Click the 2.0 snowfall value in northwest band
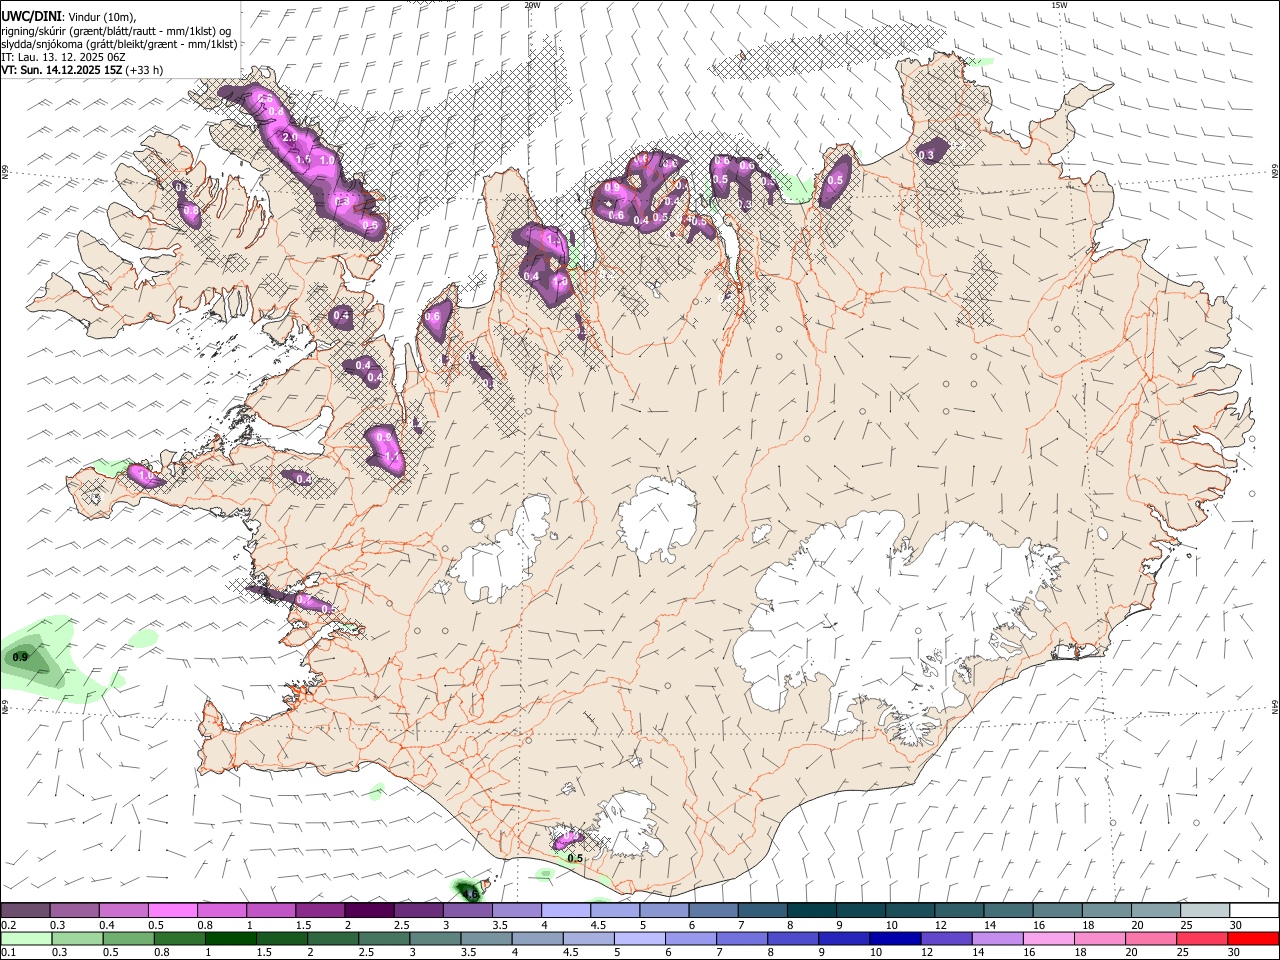Viewport: 1280px width, 960px height. coord(290,137)
